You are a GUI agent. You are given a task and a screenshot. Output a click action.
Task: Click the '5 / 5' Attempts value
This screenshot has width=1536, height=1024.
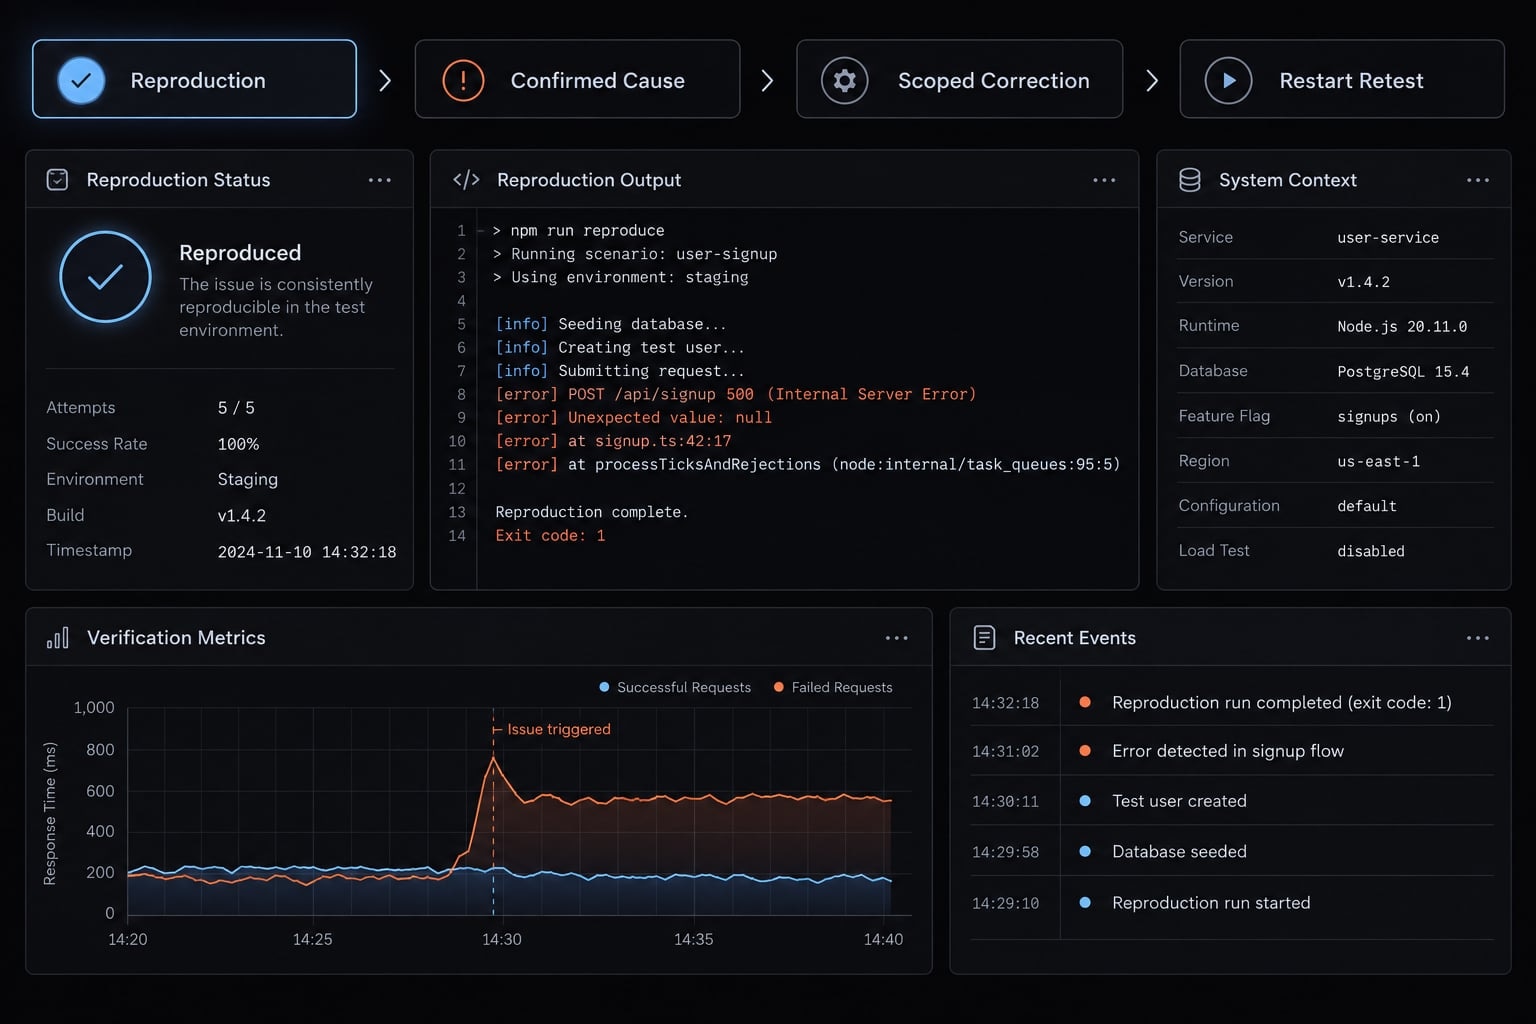point(236,408)
